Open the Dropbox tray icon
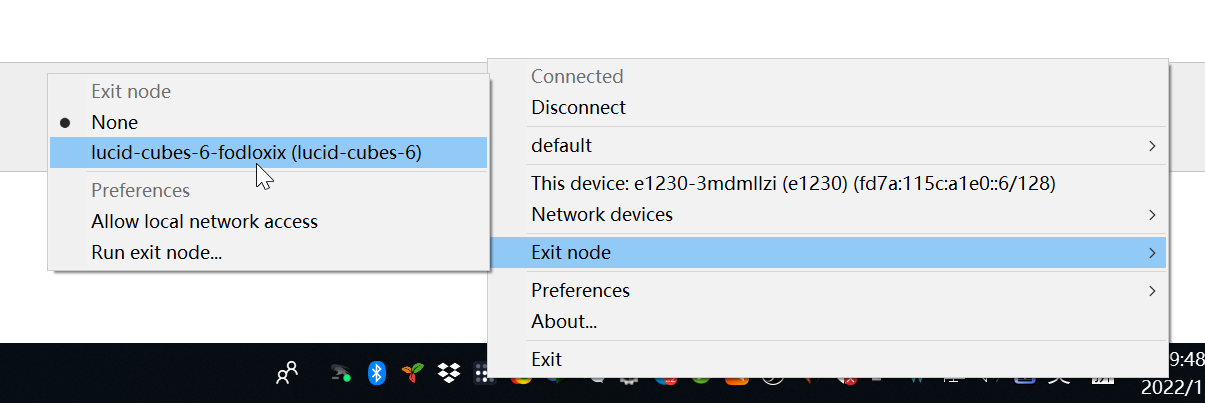This screenshot has height=403, width=1205. pyautogui.click(x=449, y=373)
